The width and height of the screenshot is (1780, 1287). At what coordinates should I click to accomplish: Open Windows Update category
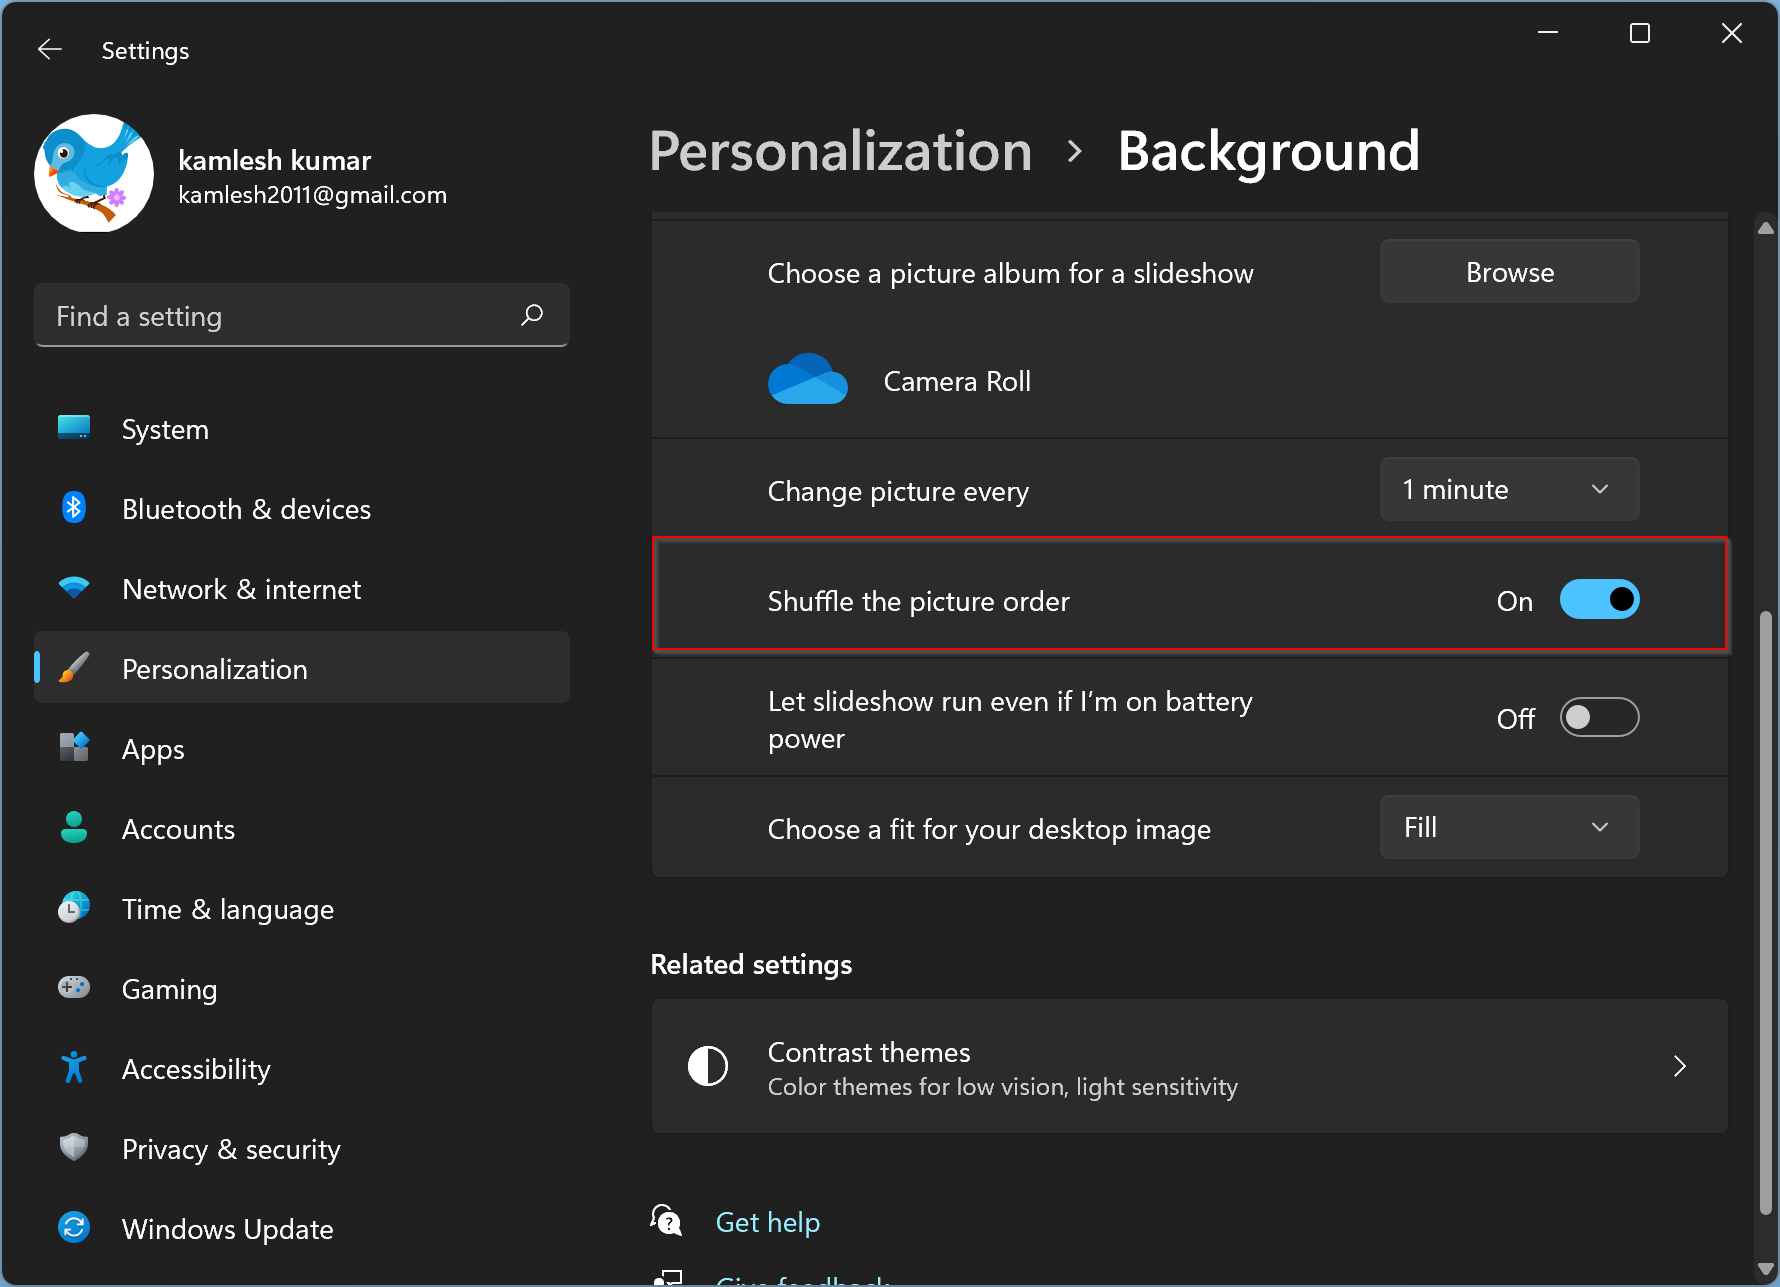(x=302, y=1227)
